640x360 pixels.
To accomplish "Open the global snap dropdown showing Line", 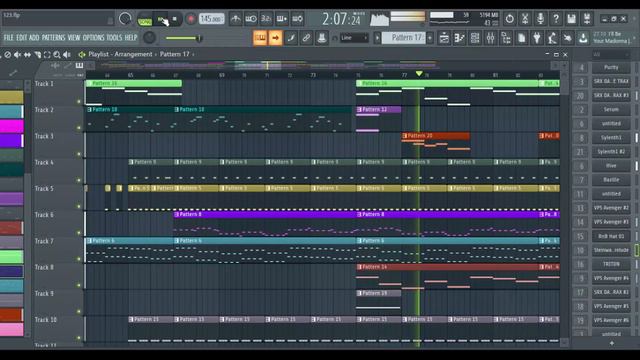I will [354, 38].
